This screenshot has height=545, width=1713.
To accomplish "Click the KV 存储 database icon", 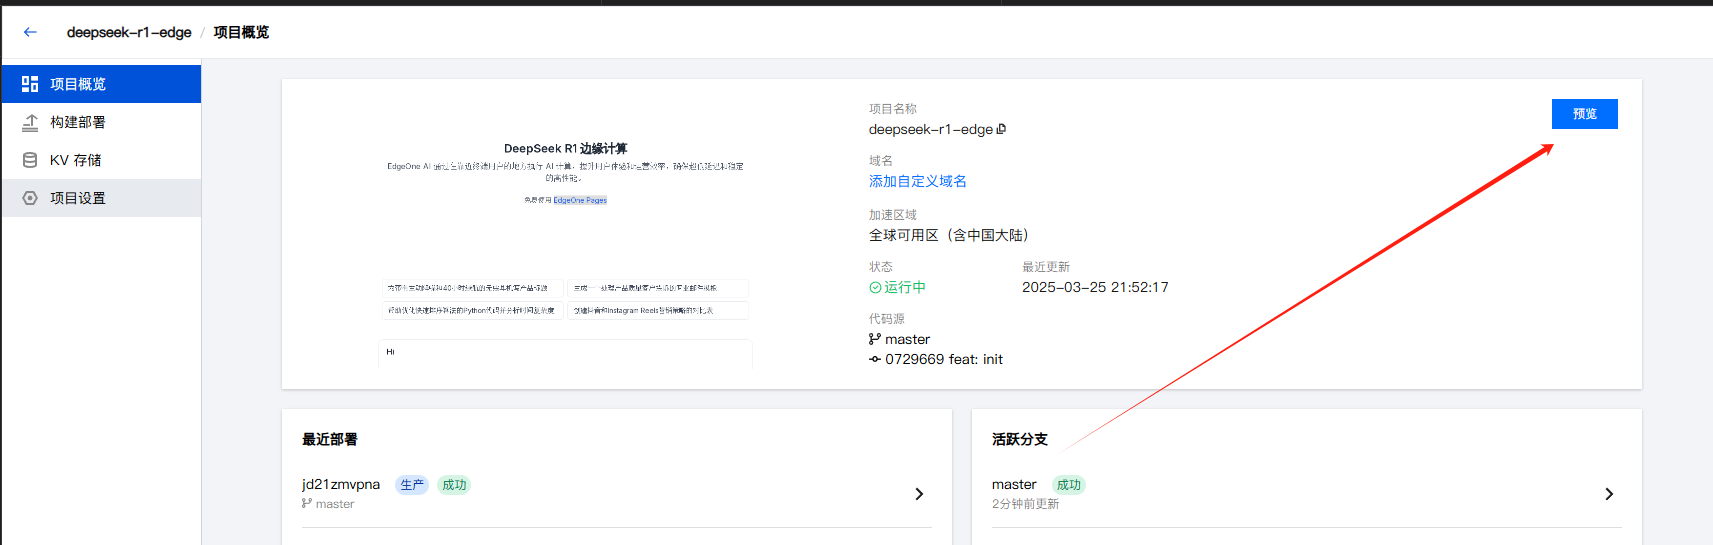I will pos(30,160).
